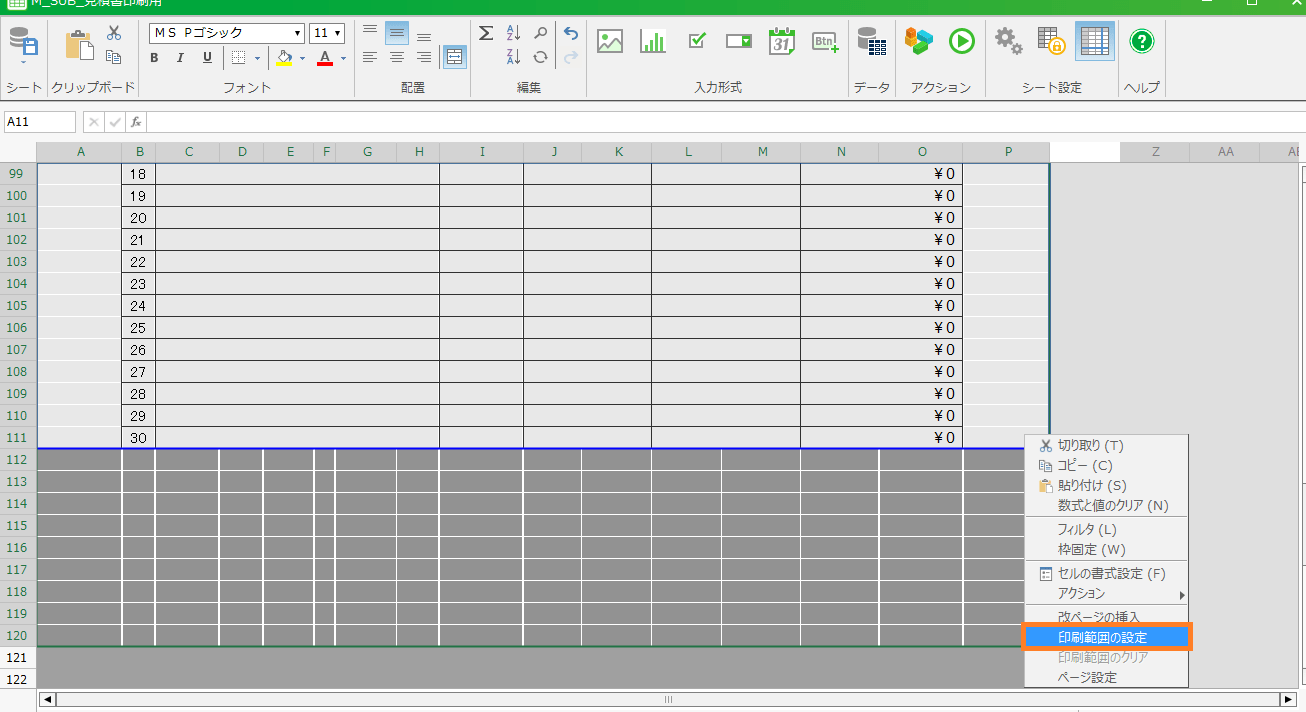Open the green Help question icon
Image resolution: width=1306 pixels, height=712 pixels.
click(1141, 41)
